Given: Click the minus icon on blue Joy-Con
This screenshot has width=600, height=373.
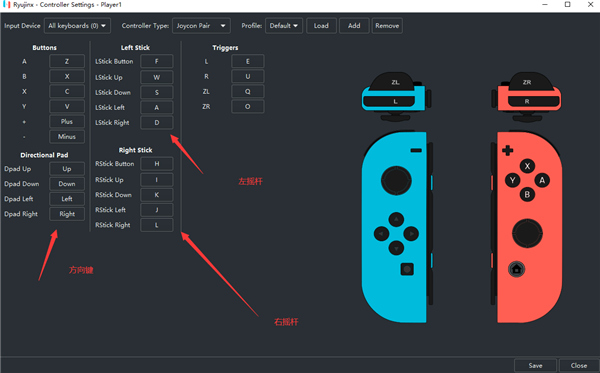Looking at the screenshot, I should pyautogui.click(x=416, y=150).
